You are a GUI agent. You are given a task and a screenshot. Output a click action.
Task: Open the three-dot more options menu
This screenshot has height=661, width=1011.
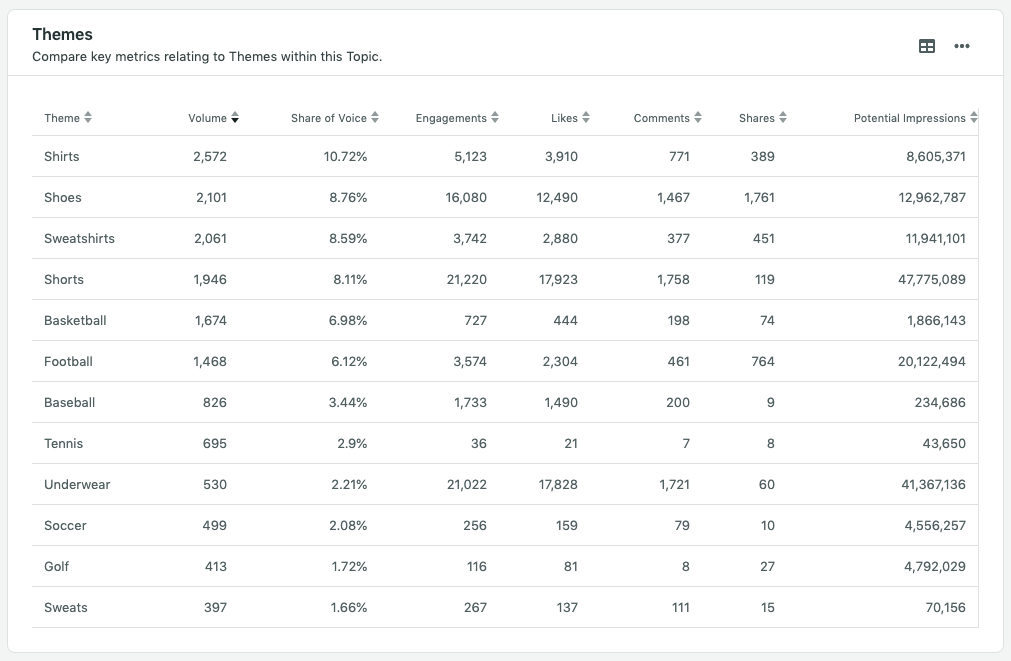961,46
